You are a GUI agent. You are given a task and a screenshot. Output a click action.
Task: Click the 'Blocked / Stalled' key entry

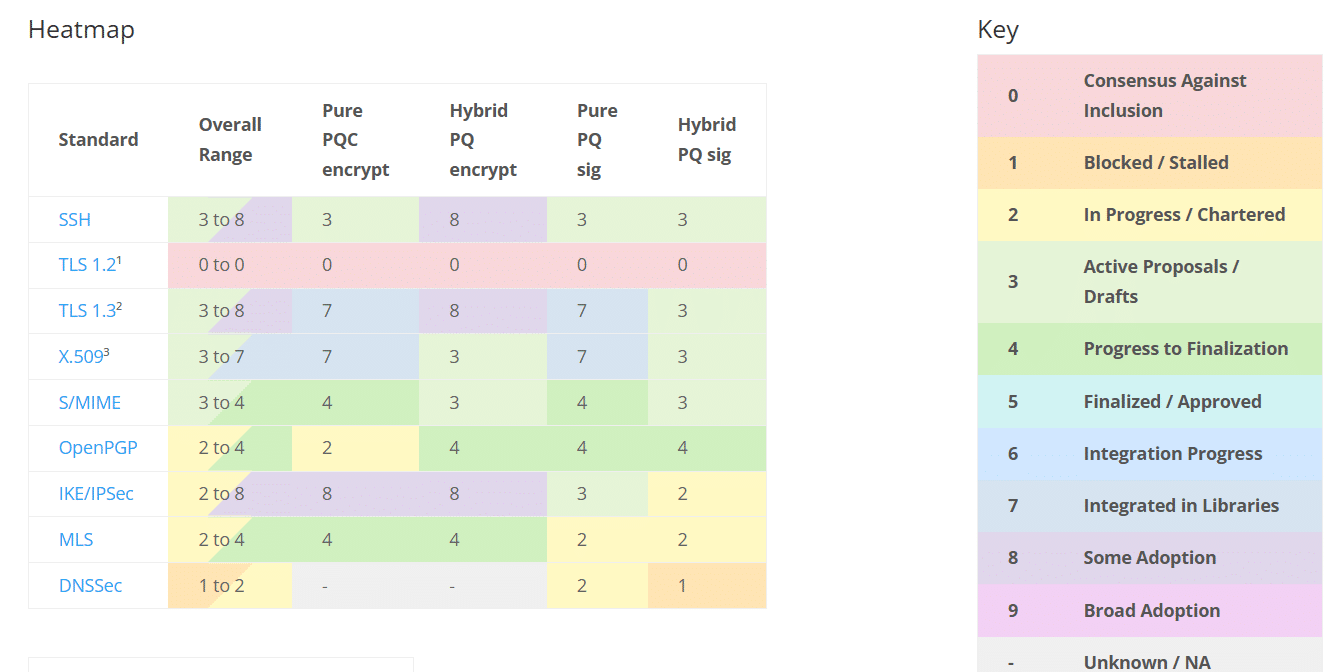click(1155, 163)
